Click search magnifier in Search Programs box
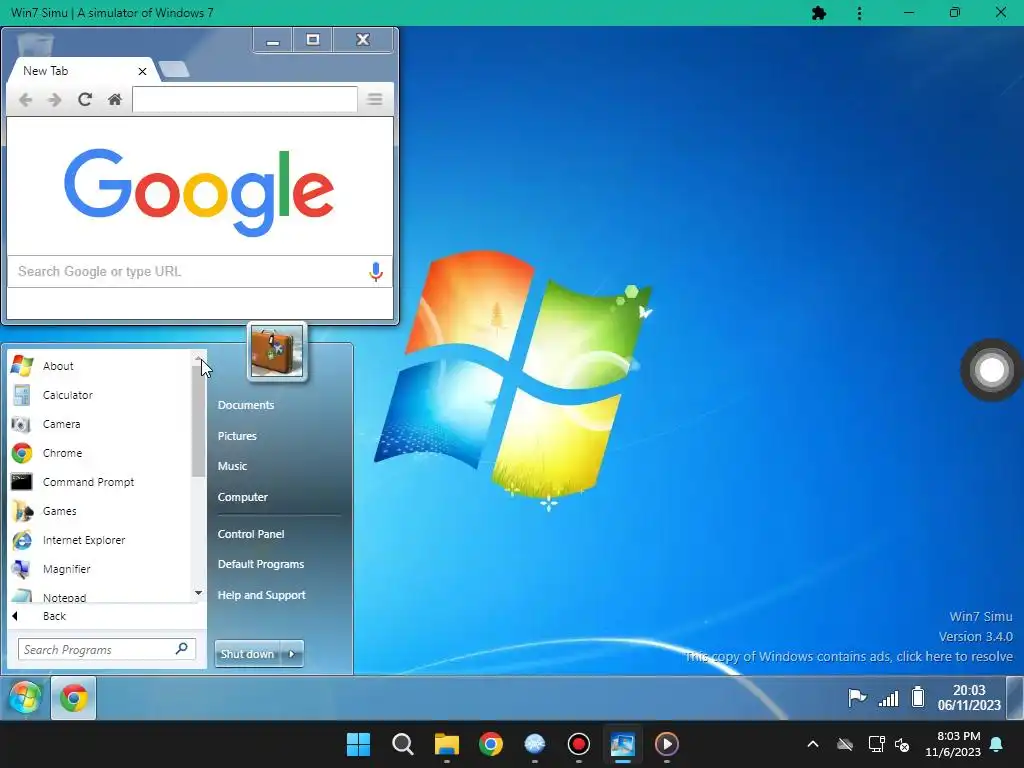The height and width of the screenshot is (768, 1024). (182, 648)
